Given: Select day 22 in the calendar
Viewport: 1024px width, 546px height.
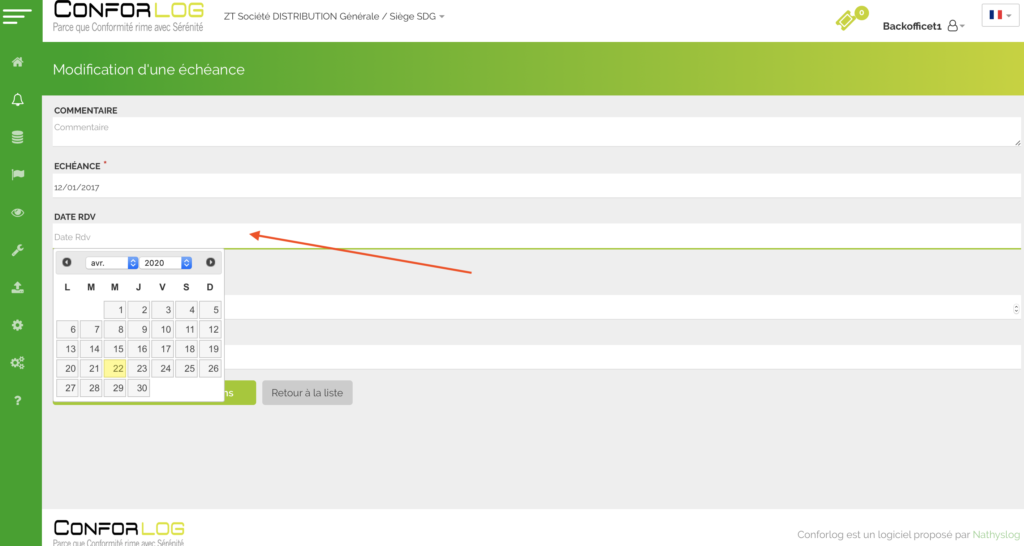Looking at the screenshot, I should pyautogui.click(x=115, y=368).
